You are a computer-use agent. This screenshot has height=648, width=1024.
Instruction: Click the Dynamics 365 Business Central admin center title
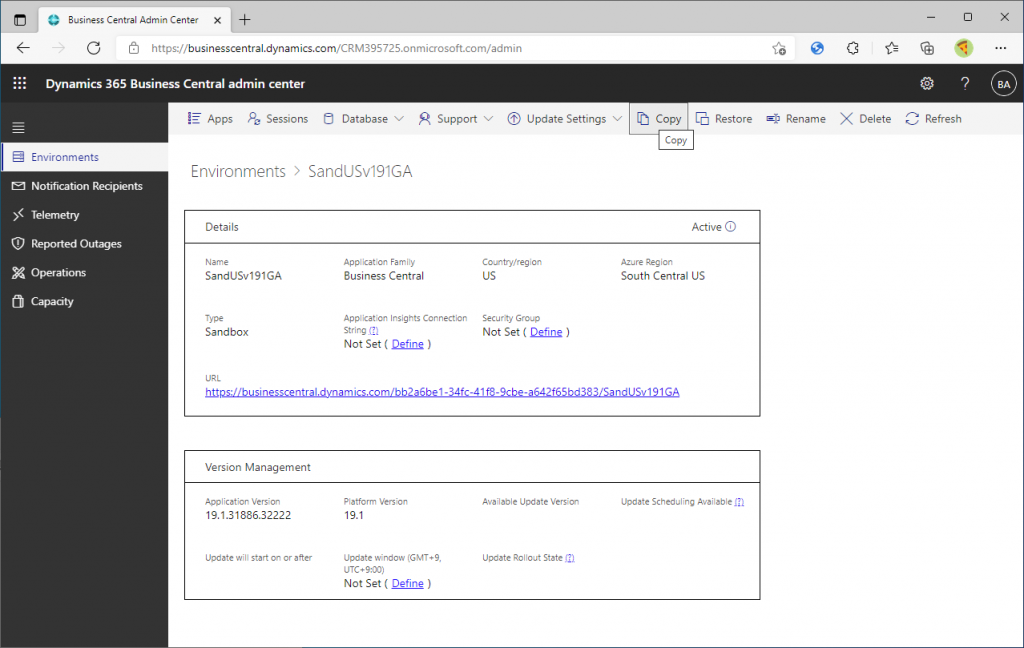(x=175, y=84)
